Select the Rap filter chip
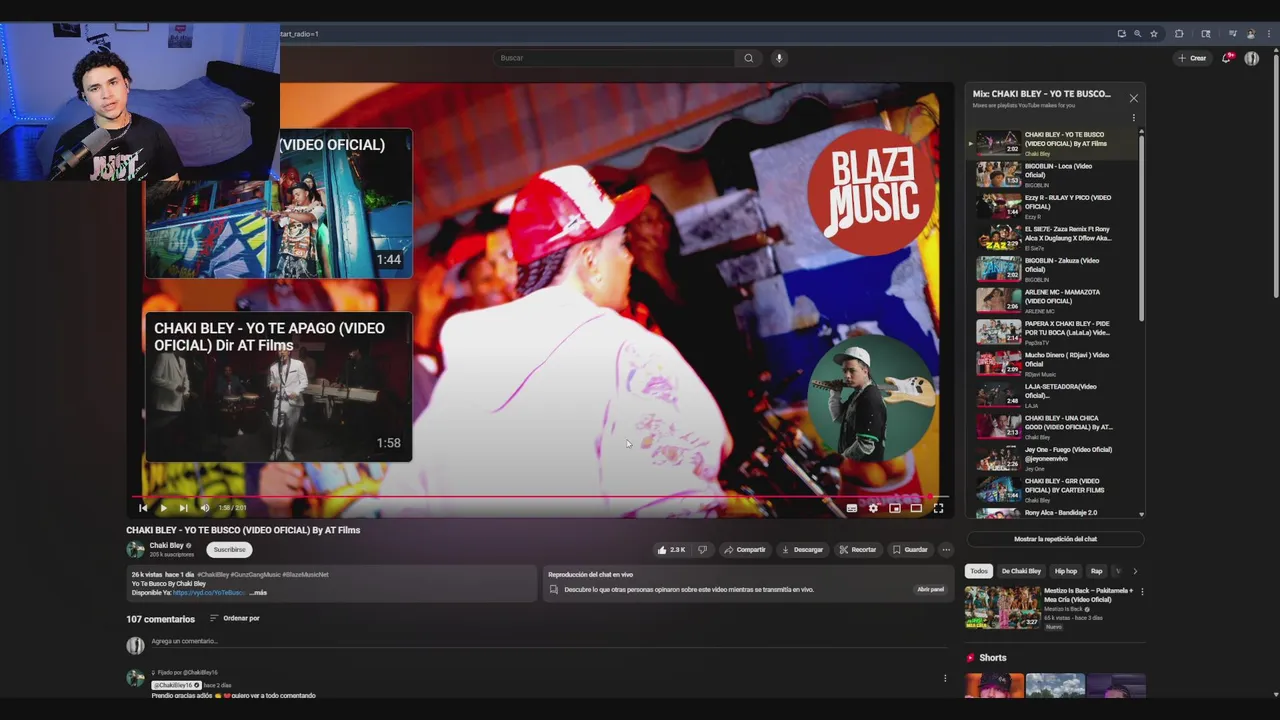 (1097, 571)
